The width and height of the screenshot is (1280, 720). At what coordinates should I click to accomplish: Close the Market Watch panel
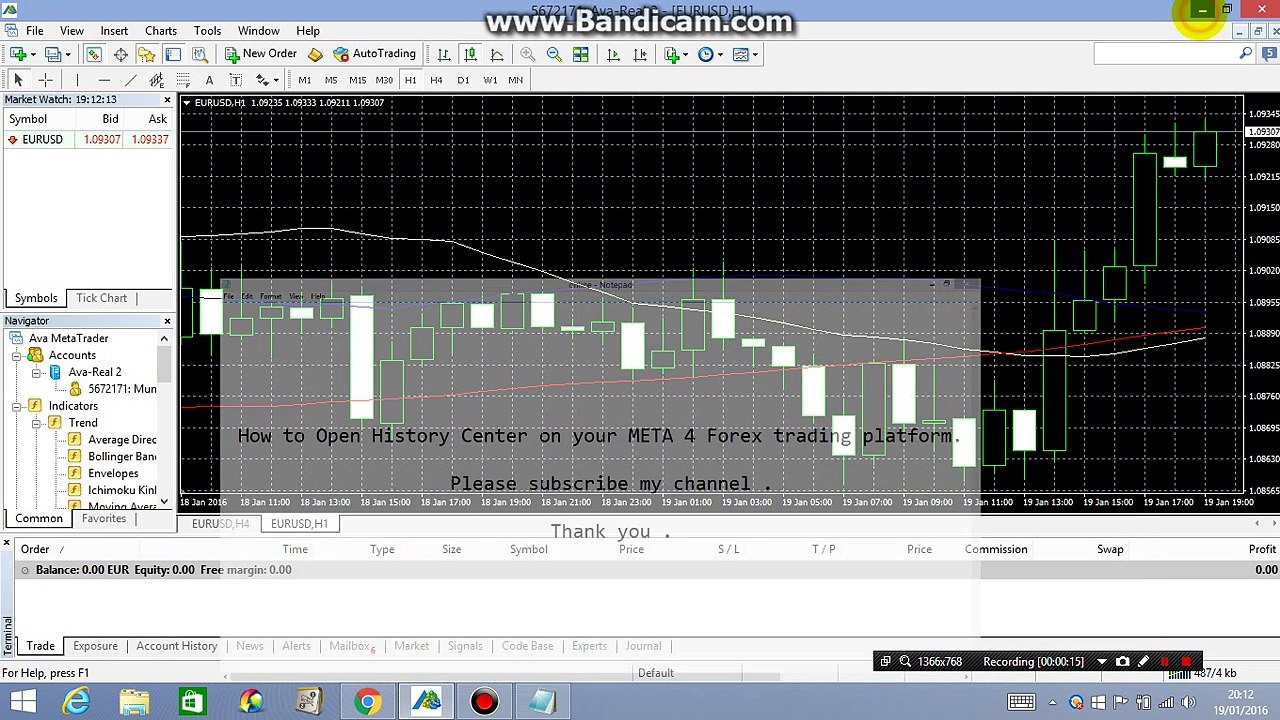(x=167, y=100)
